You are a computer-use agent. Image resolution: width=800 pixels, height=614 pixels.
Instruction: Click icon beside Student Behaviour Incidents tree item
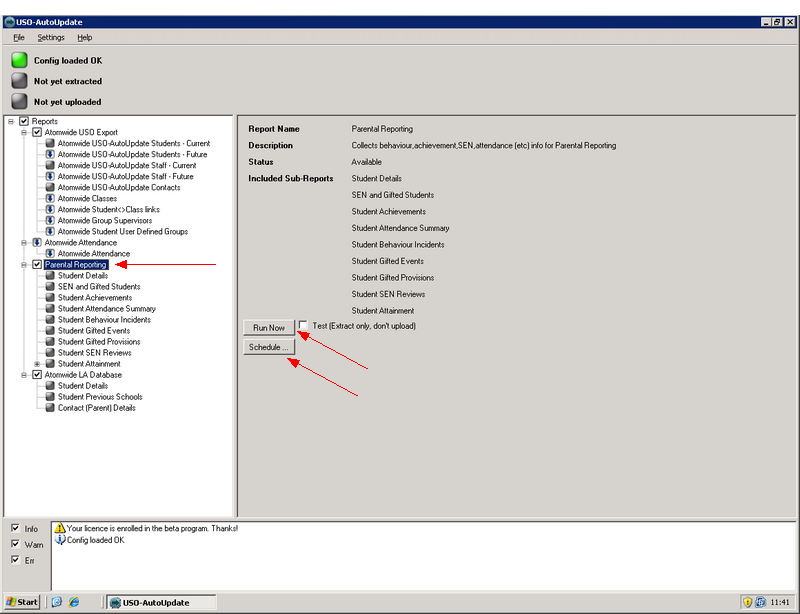[x=50, y=320]
